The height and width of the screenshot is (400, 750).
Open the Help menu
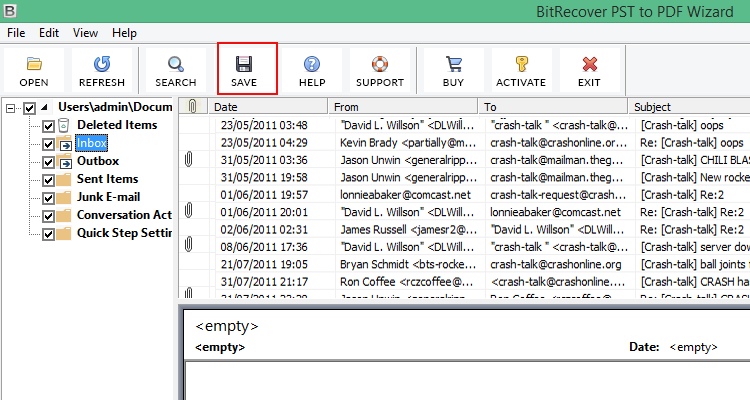(x=124, y=33)
